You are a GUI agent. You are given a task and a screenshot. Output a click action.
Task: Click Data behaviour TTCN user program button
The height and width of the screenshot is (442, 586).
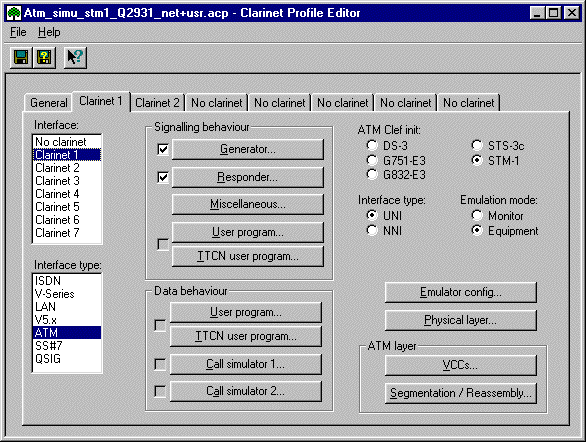coord(246,336)
